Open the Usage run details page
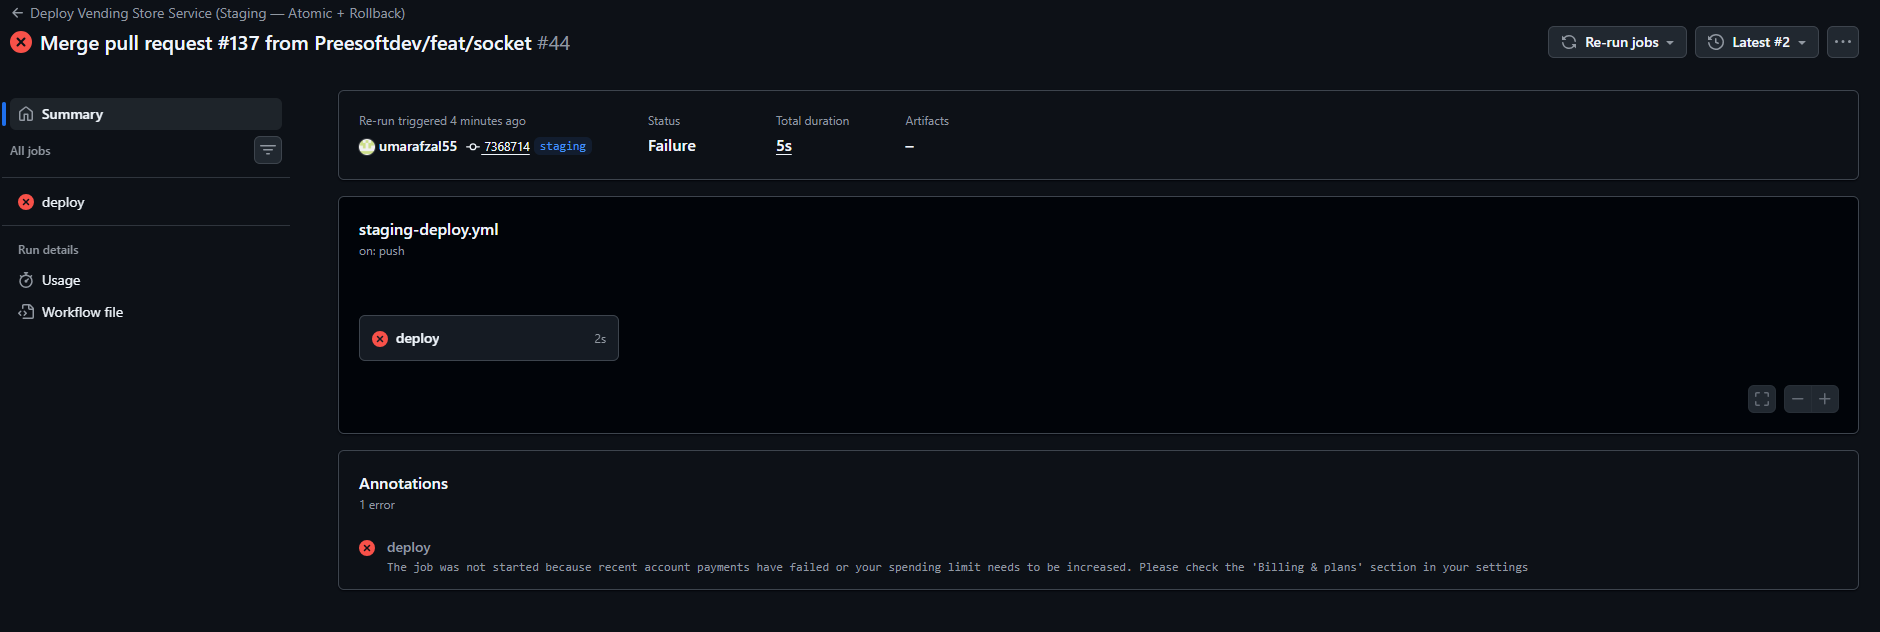 [146, 280]
